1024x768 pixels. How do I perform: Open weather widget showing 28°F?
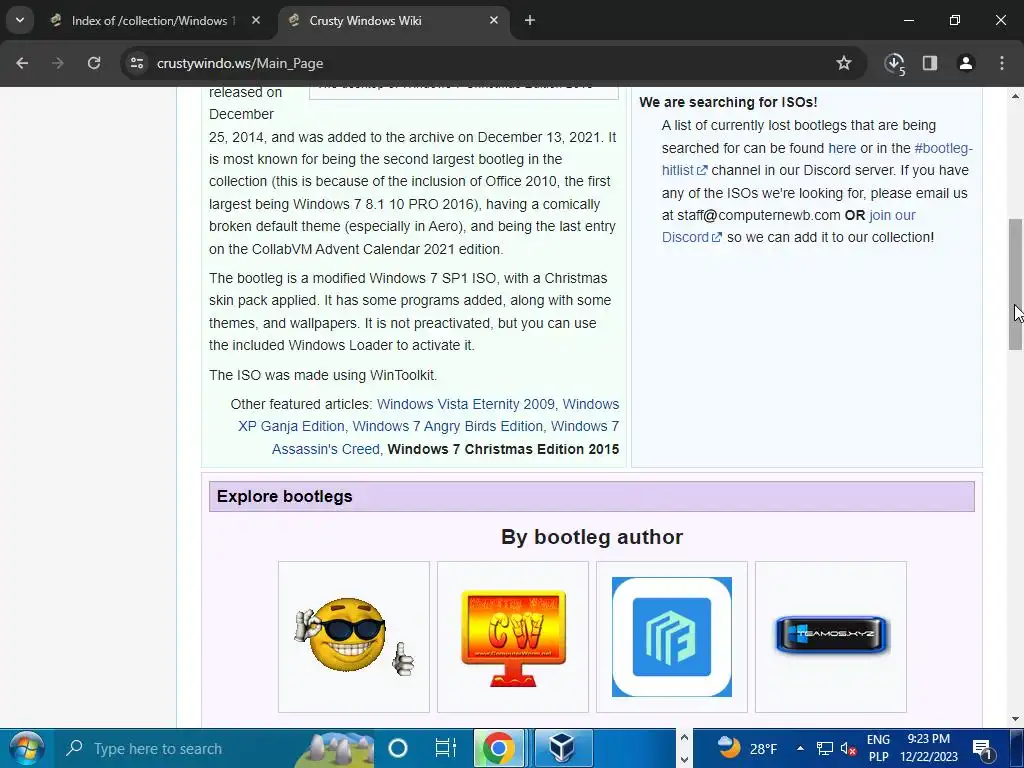[x=746, y=748]
